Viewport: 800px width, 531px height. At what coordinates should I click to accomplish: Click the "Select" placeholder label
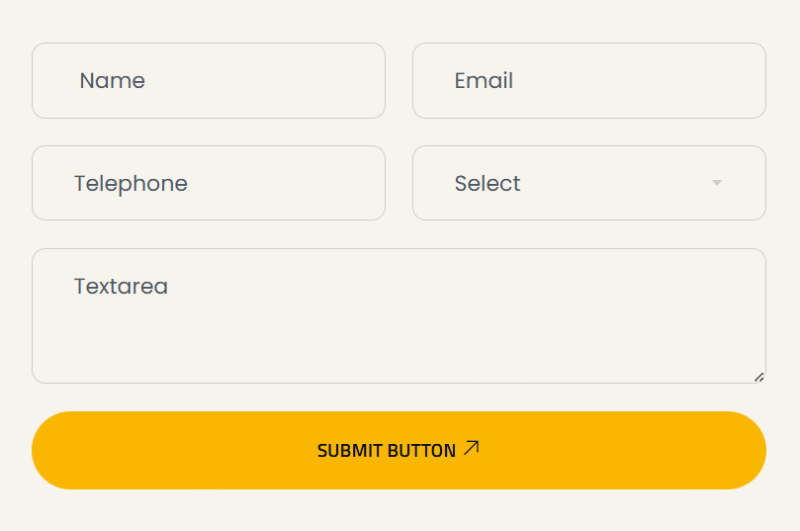(487, 183)
